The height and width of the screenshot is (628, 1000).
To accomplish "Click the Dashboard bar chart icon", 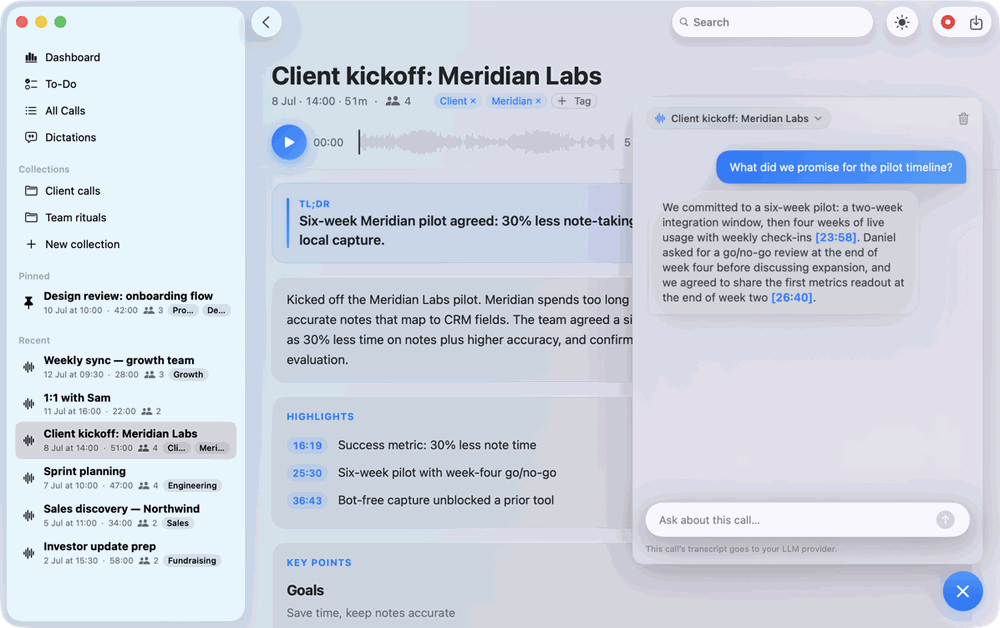I will pyautogui.click(x=31, y=57).
